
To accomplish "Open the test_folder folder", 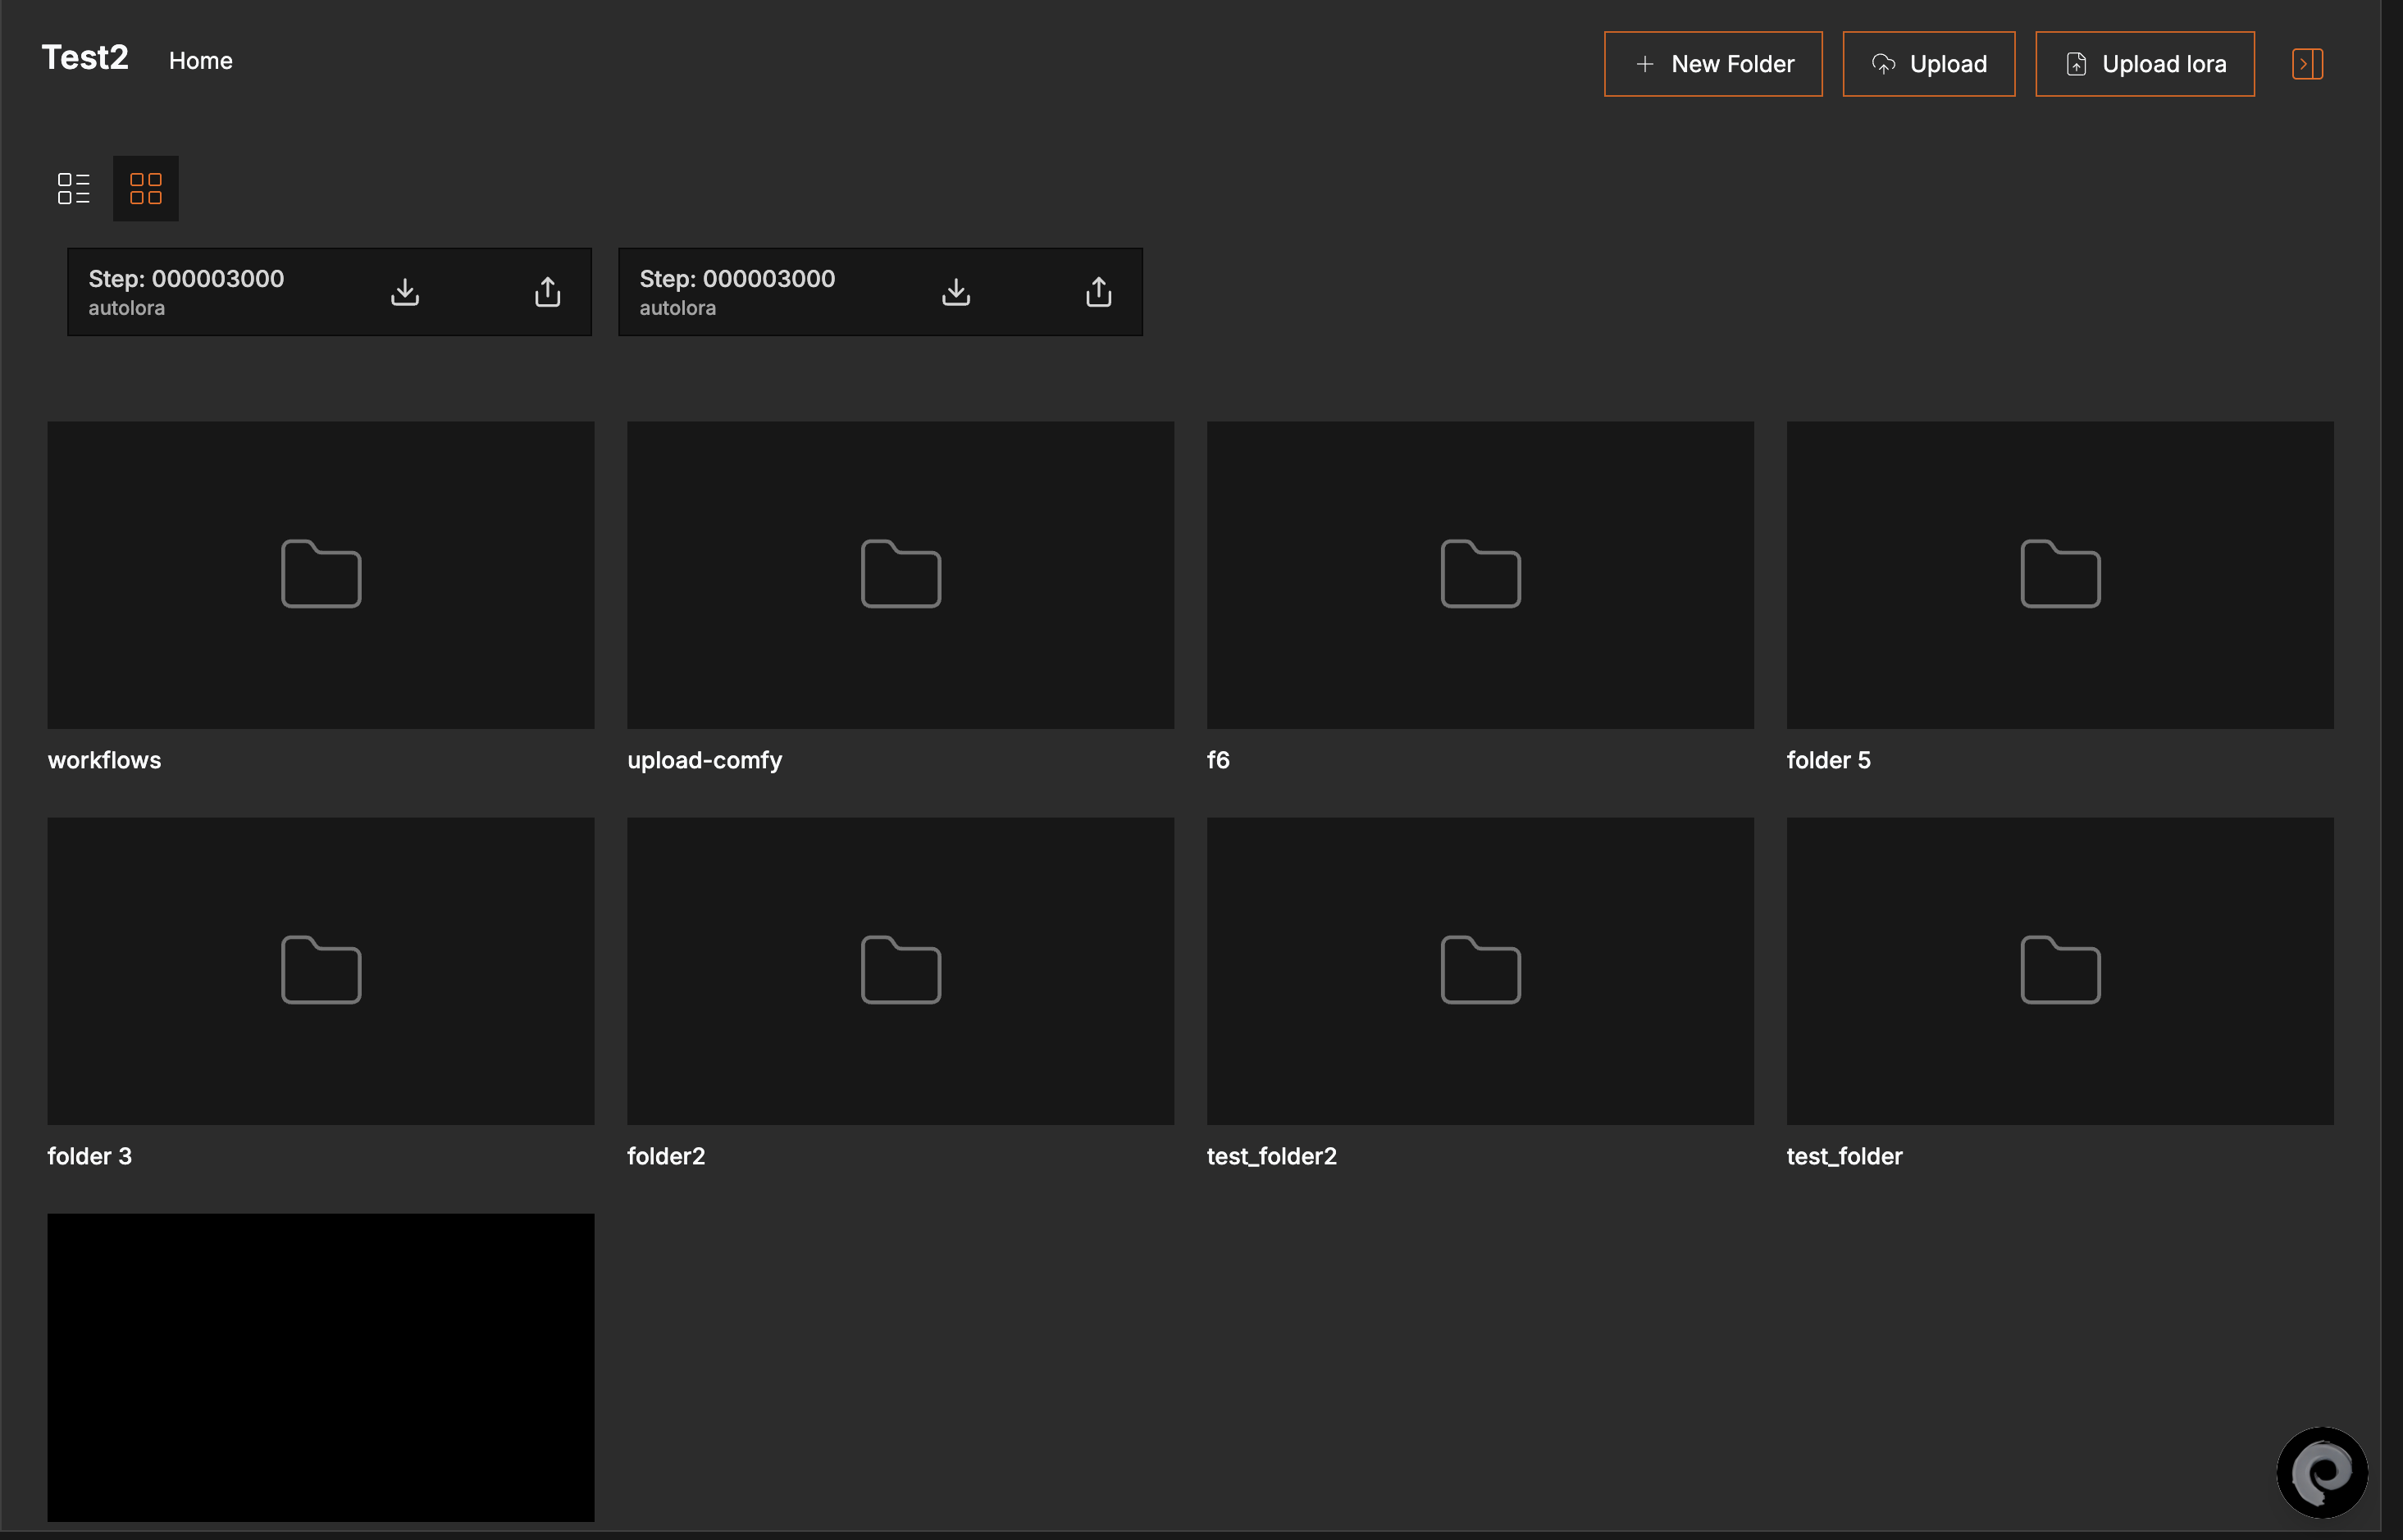I will 2058,970.
